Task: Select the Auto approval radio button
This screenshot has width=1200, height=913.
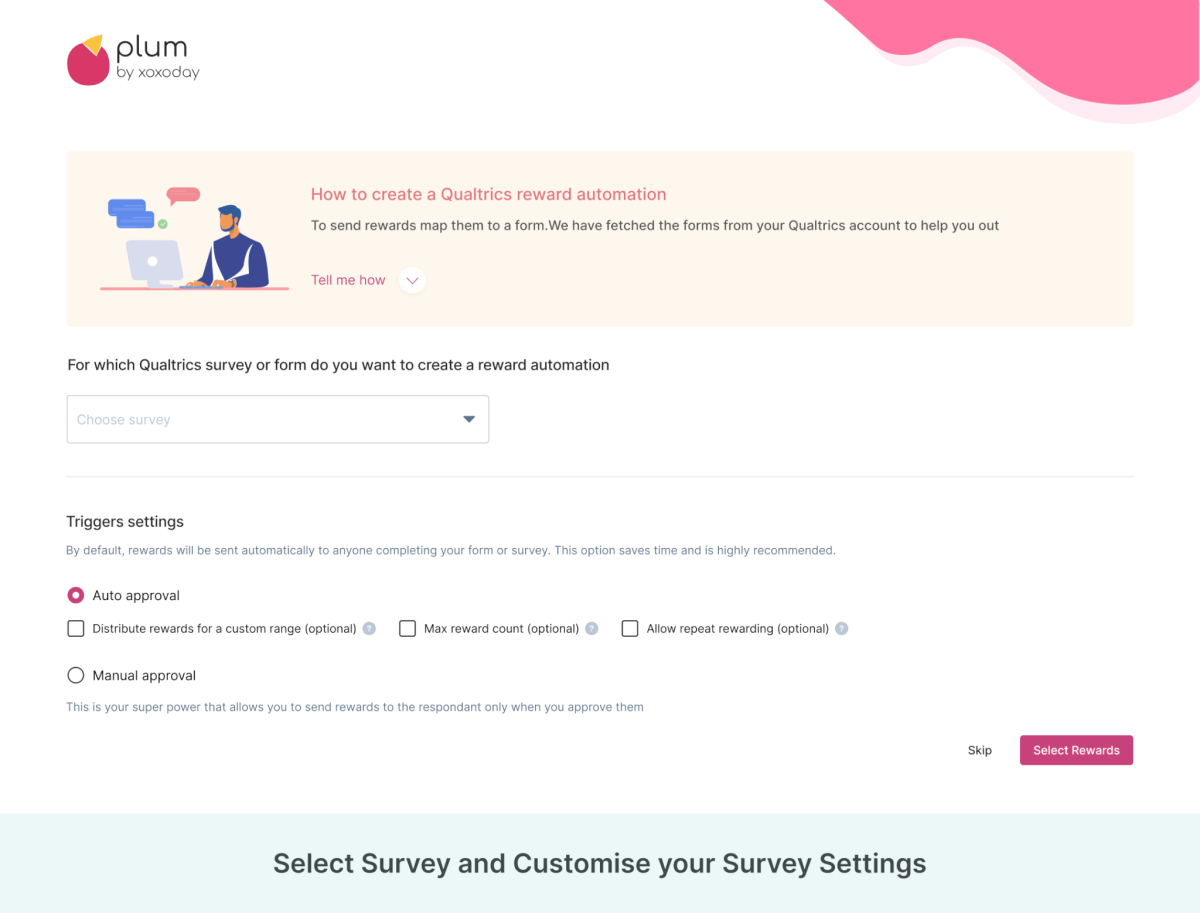Action: 75,595
